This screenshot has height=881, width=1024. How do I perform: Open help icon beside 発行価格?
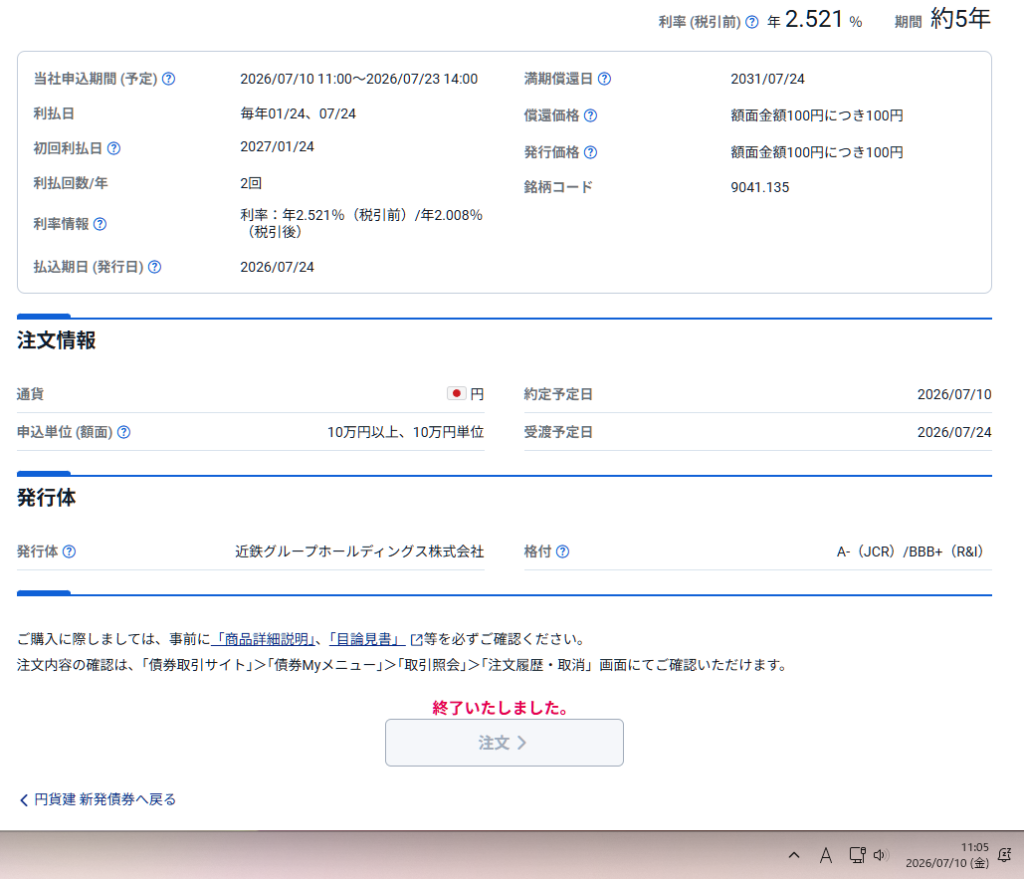point(590,152)
